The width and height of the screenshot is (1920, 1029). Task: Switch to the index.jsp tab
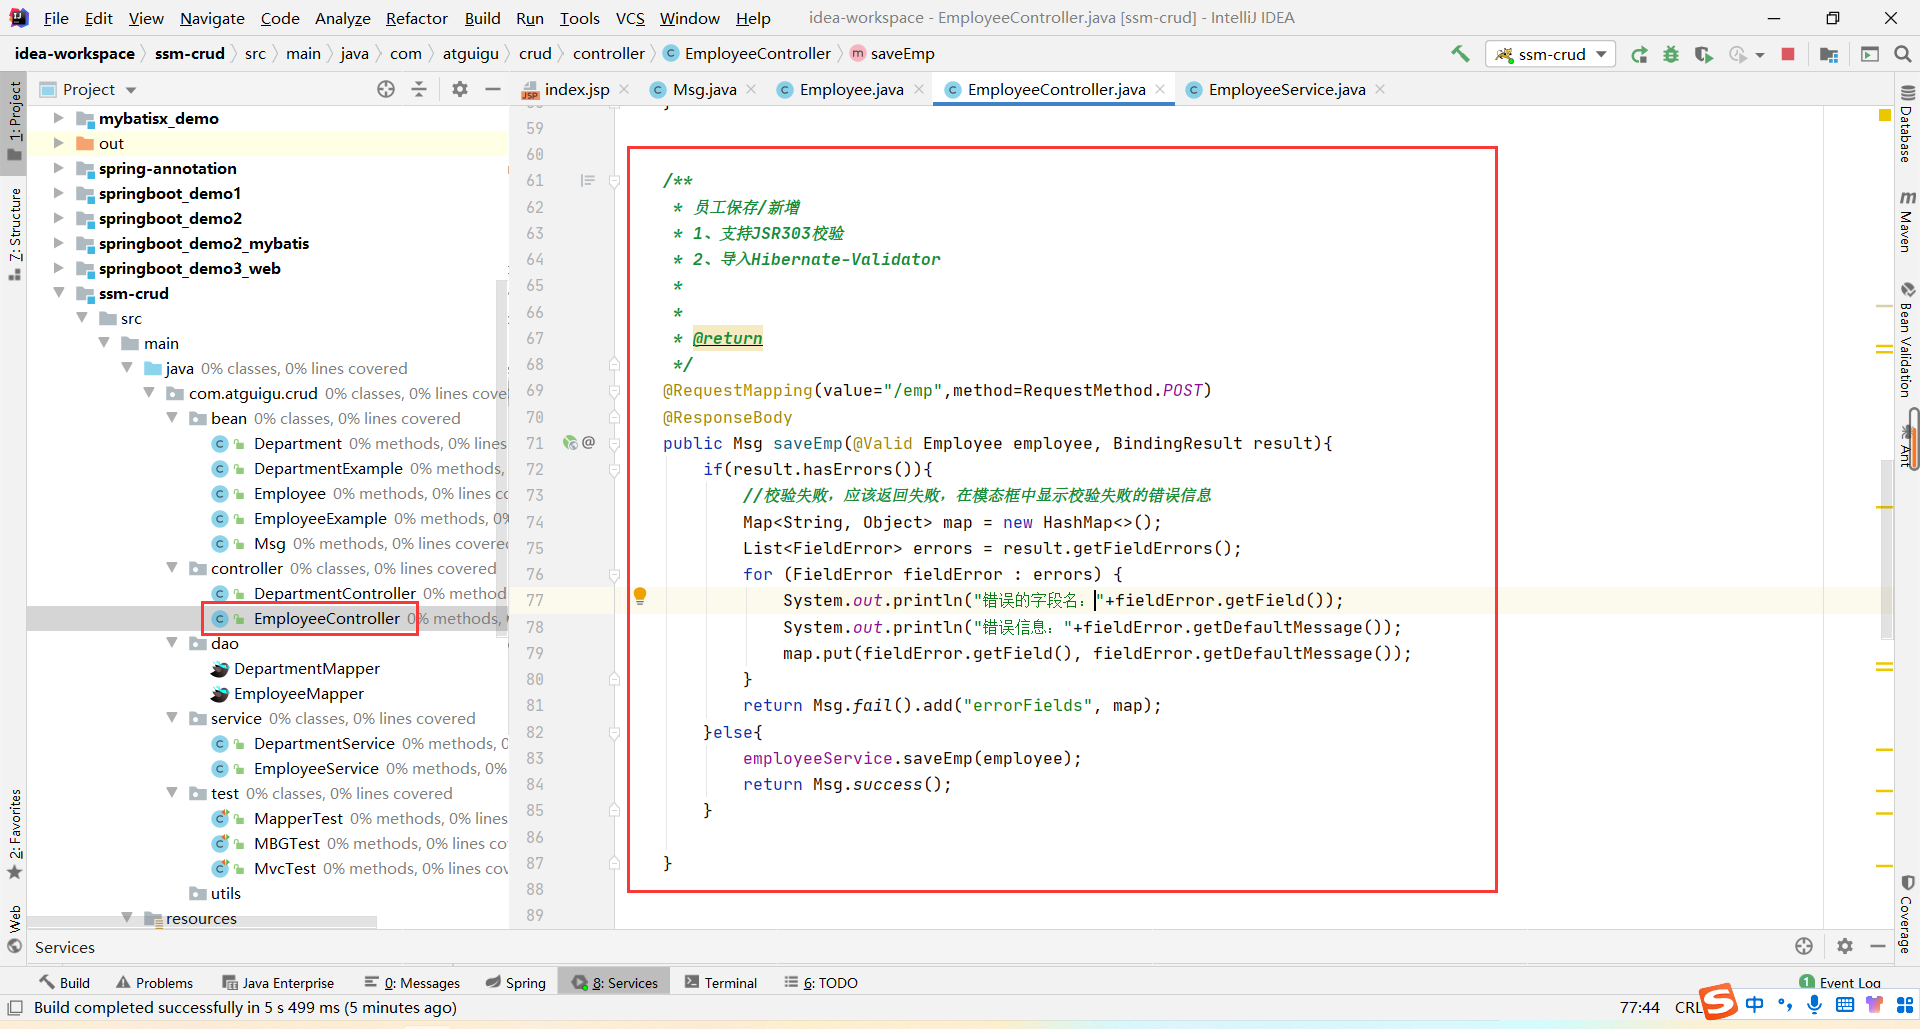pos(577,89)
